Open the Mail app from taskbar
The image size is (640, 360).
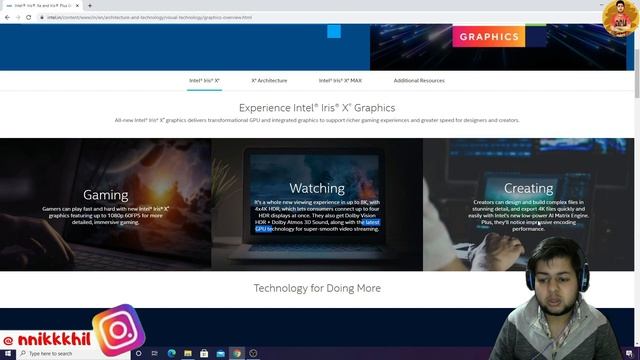pos(220,353)
